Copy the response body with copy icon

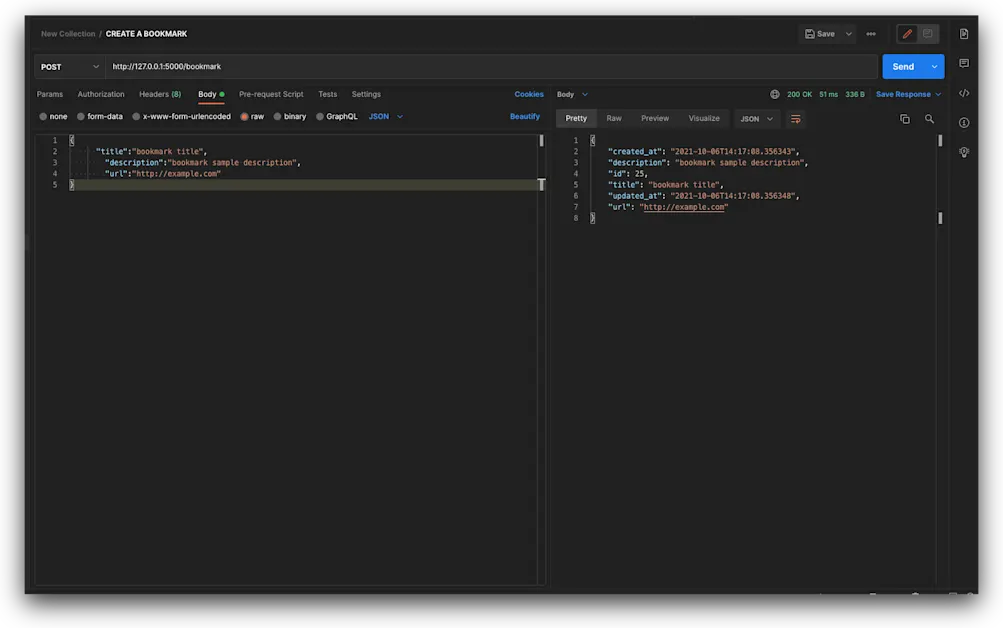point(904,119)
